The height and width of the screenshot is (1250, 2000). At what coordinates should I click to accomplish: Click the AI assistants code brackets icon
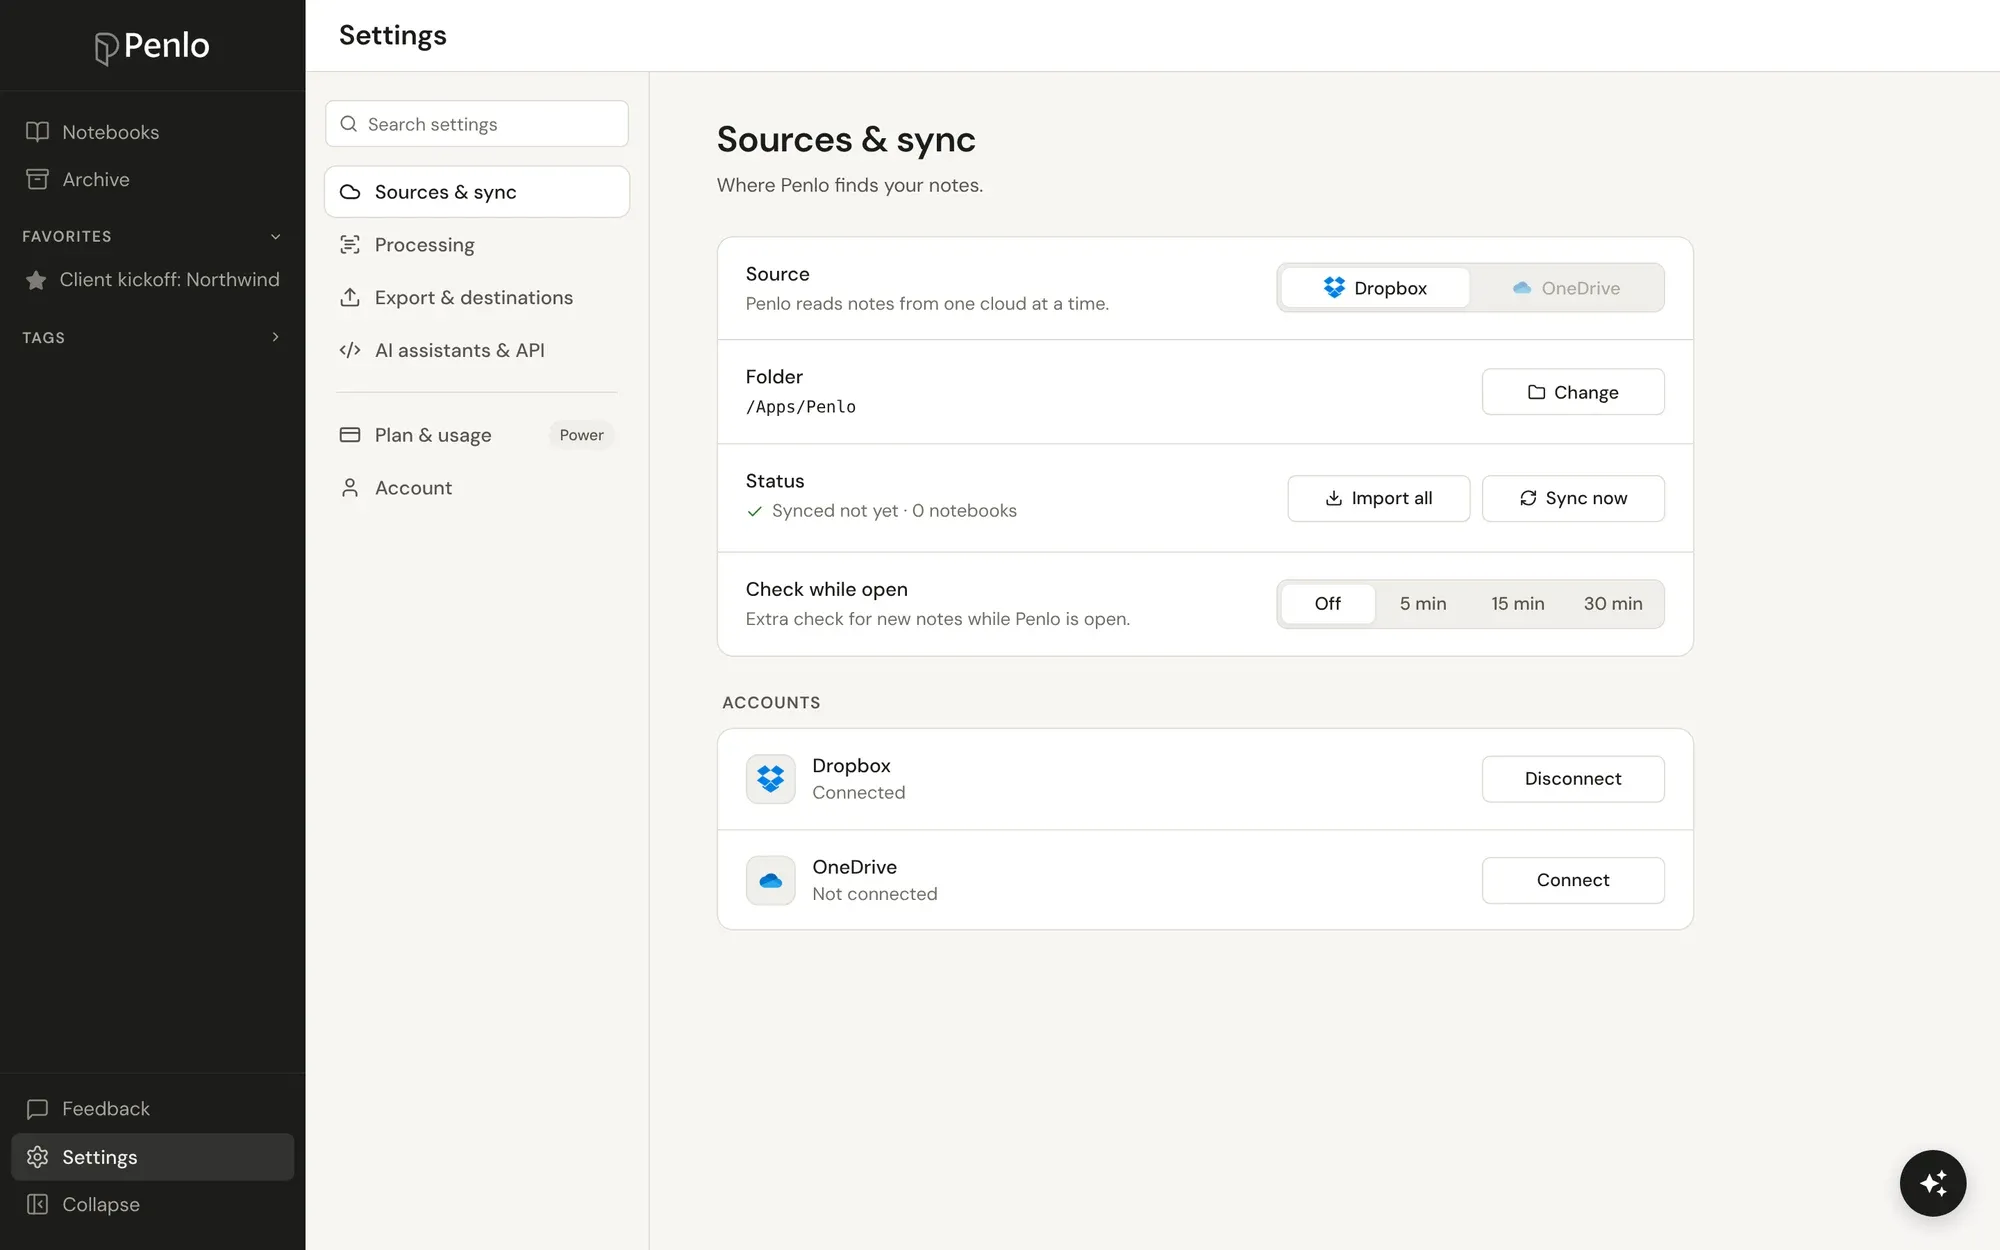350,350
